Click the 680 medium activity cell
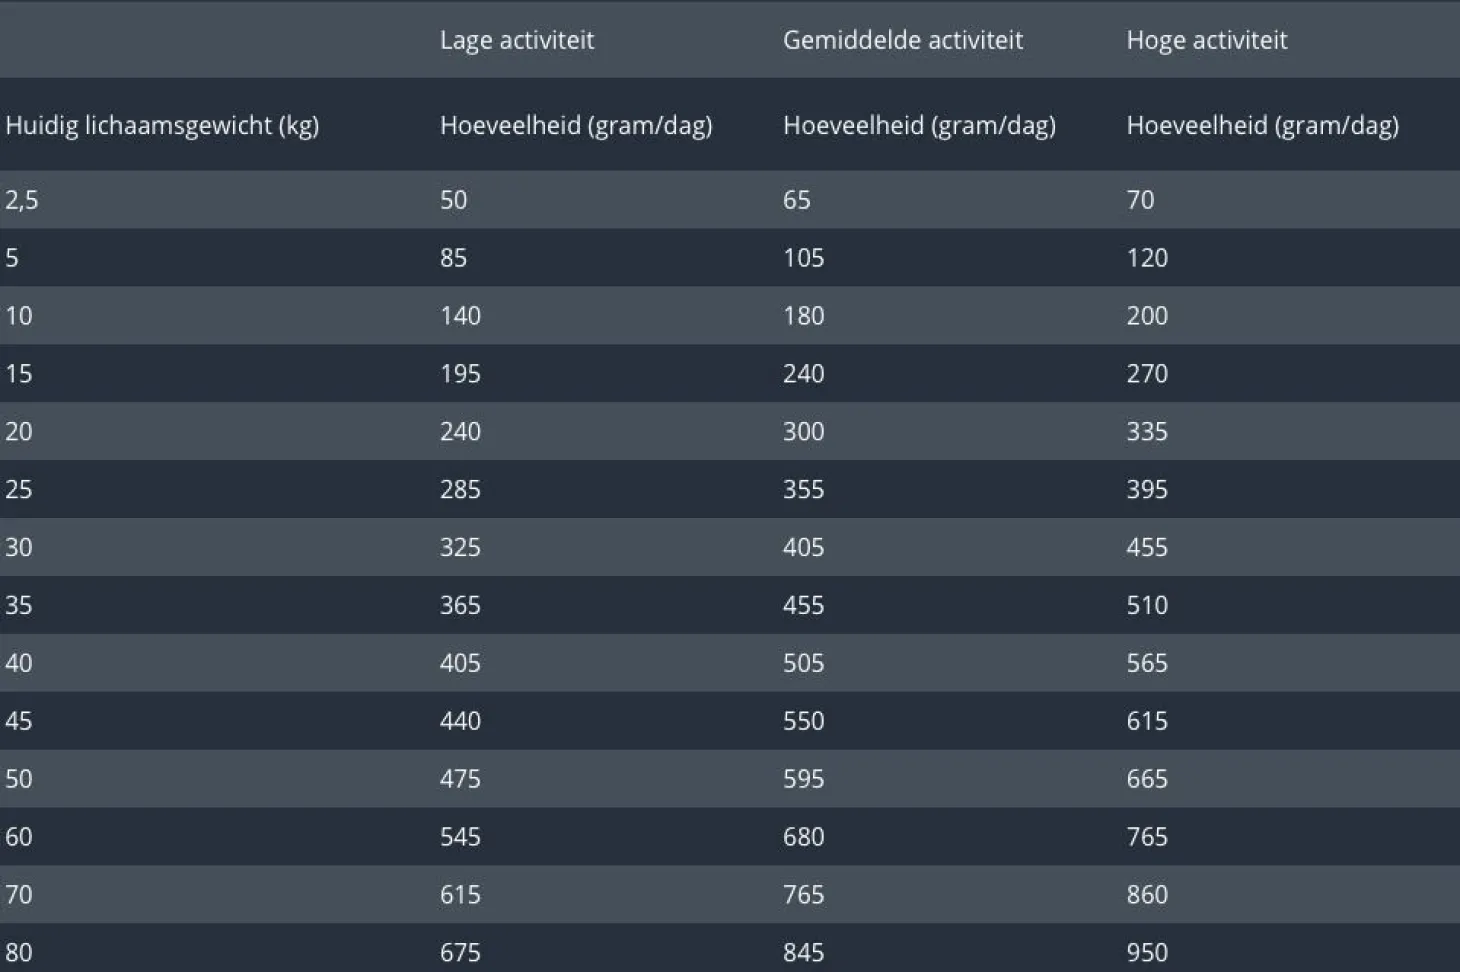Image resolution: width=1460 pixels, height=972 pixels. 803,837
